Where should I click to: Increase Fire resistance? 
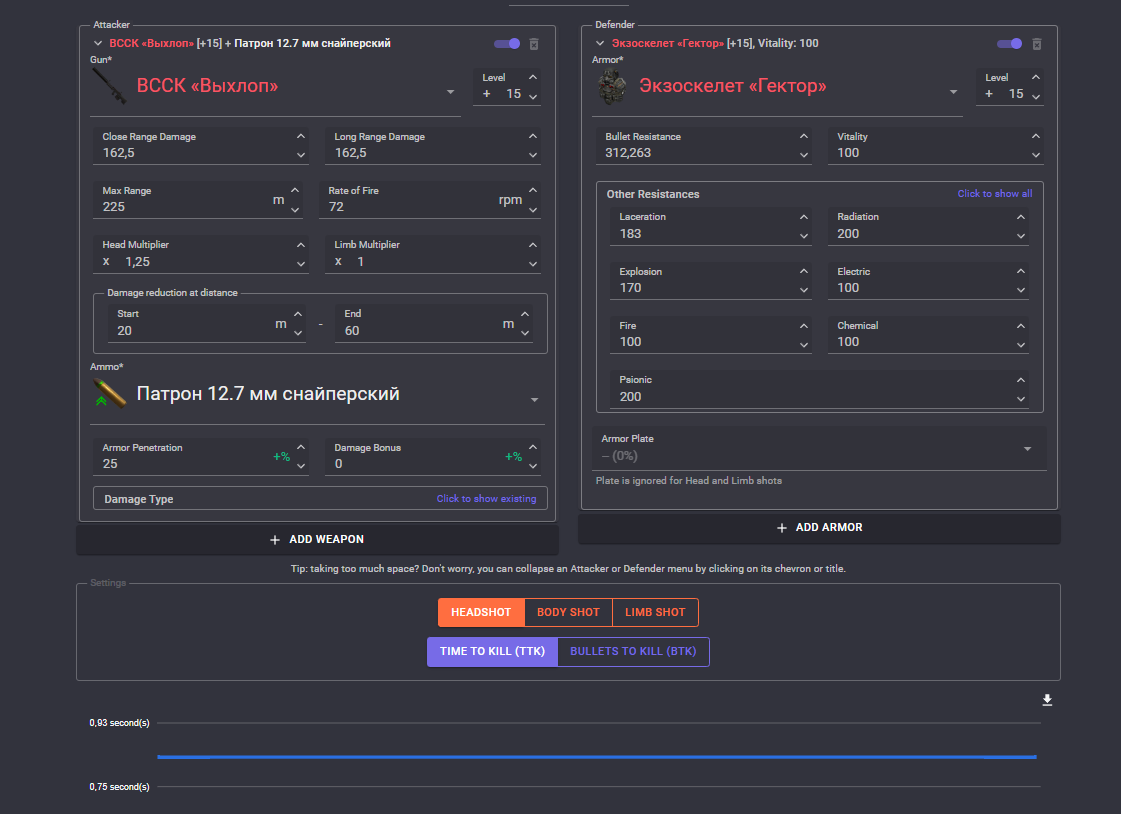[804, 325]
